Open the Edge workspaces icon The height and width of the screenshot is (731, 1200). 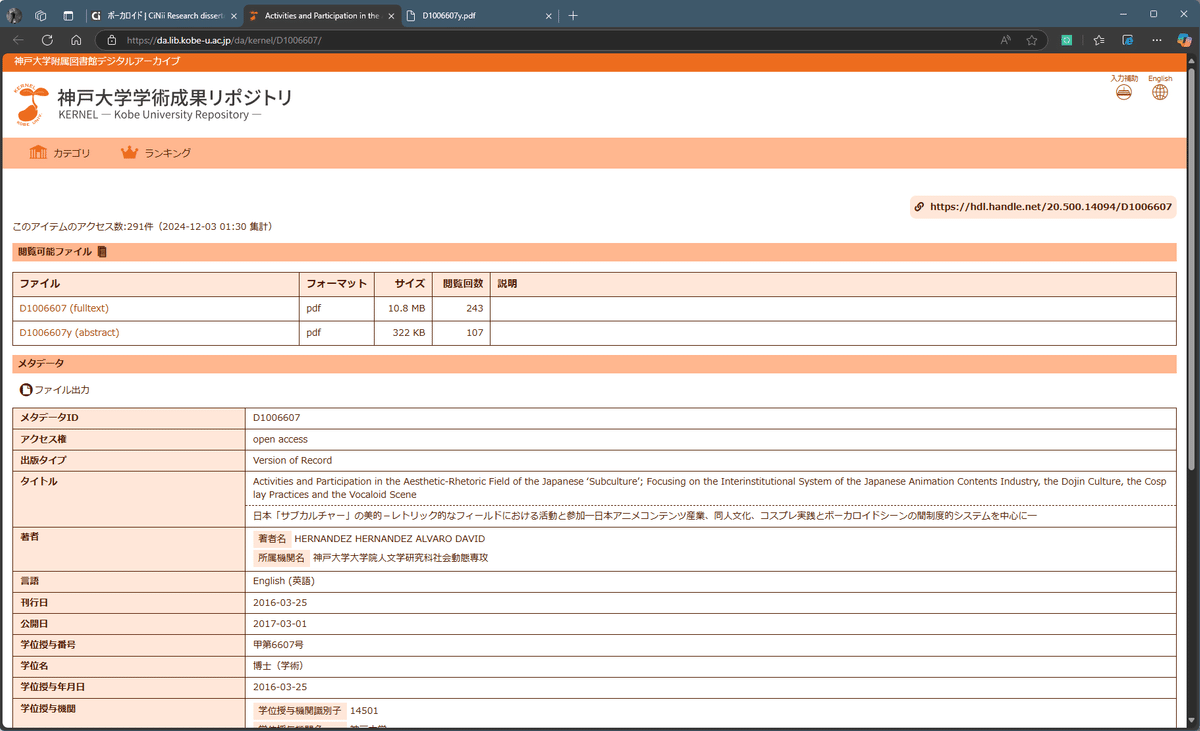pyautogui.click(x=41, y=15)
